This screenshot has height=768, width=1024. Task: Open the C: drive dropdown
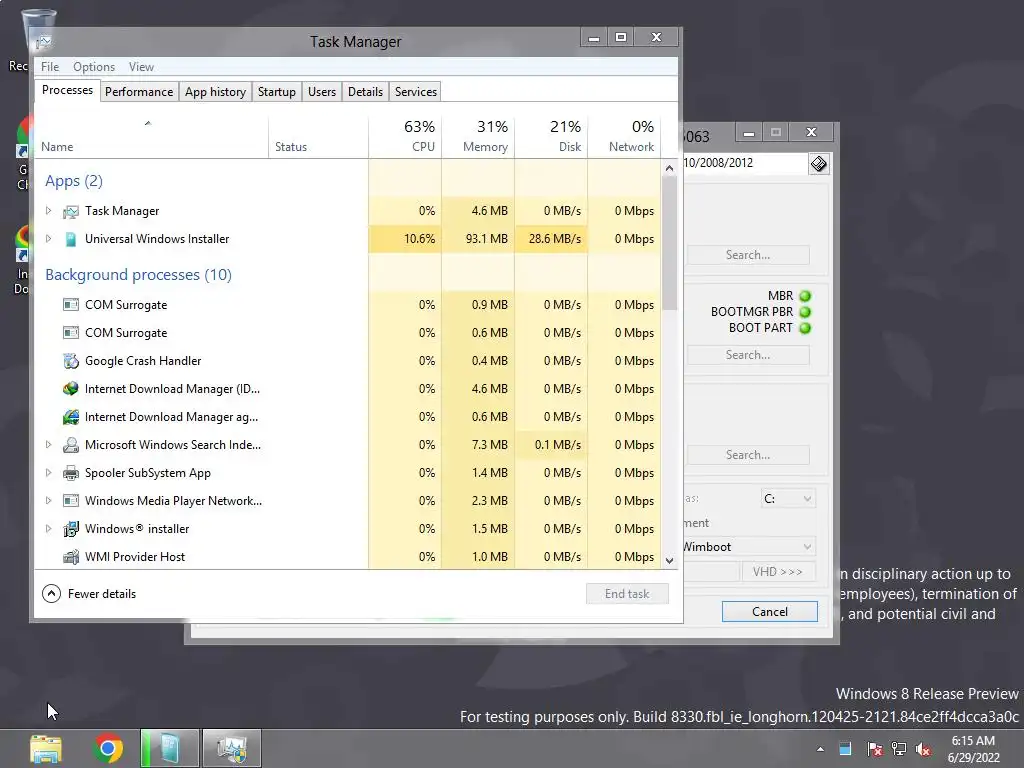click(x=788, y=499)
